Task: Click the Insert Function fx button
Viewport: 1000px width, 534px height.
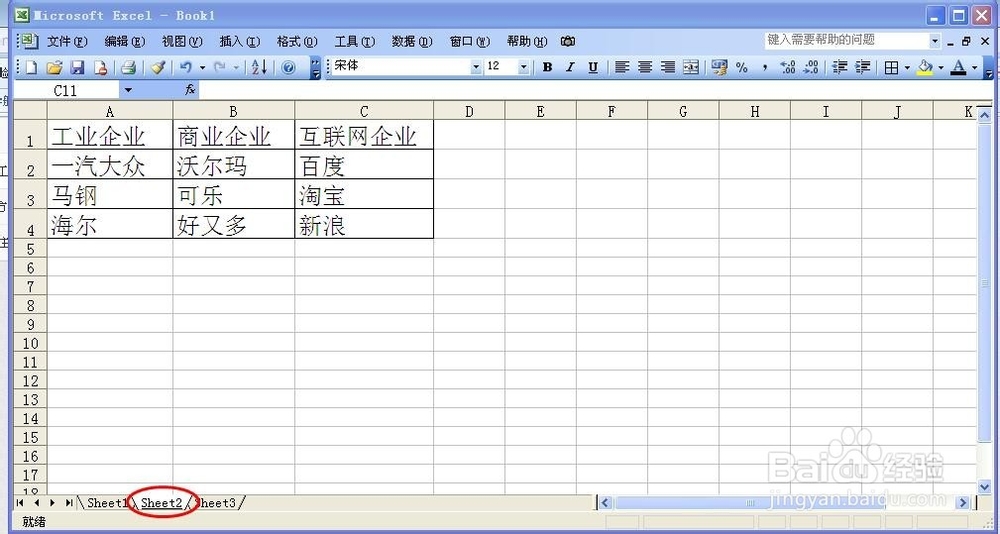Action: click(189, 91)
